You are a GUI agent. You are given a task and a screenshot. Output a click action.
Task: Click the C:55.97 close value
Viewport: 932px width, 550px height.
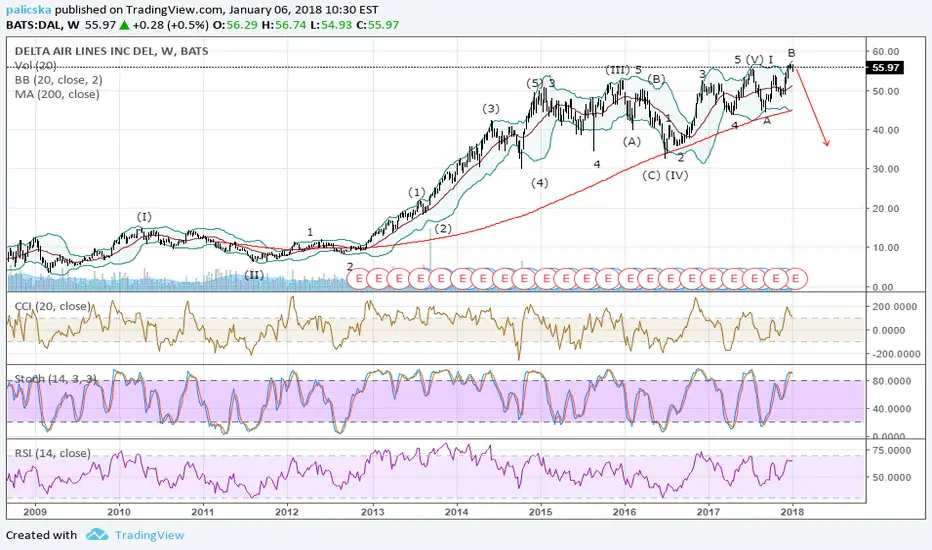tap(377, 25)
